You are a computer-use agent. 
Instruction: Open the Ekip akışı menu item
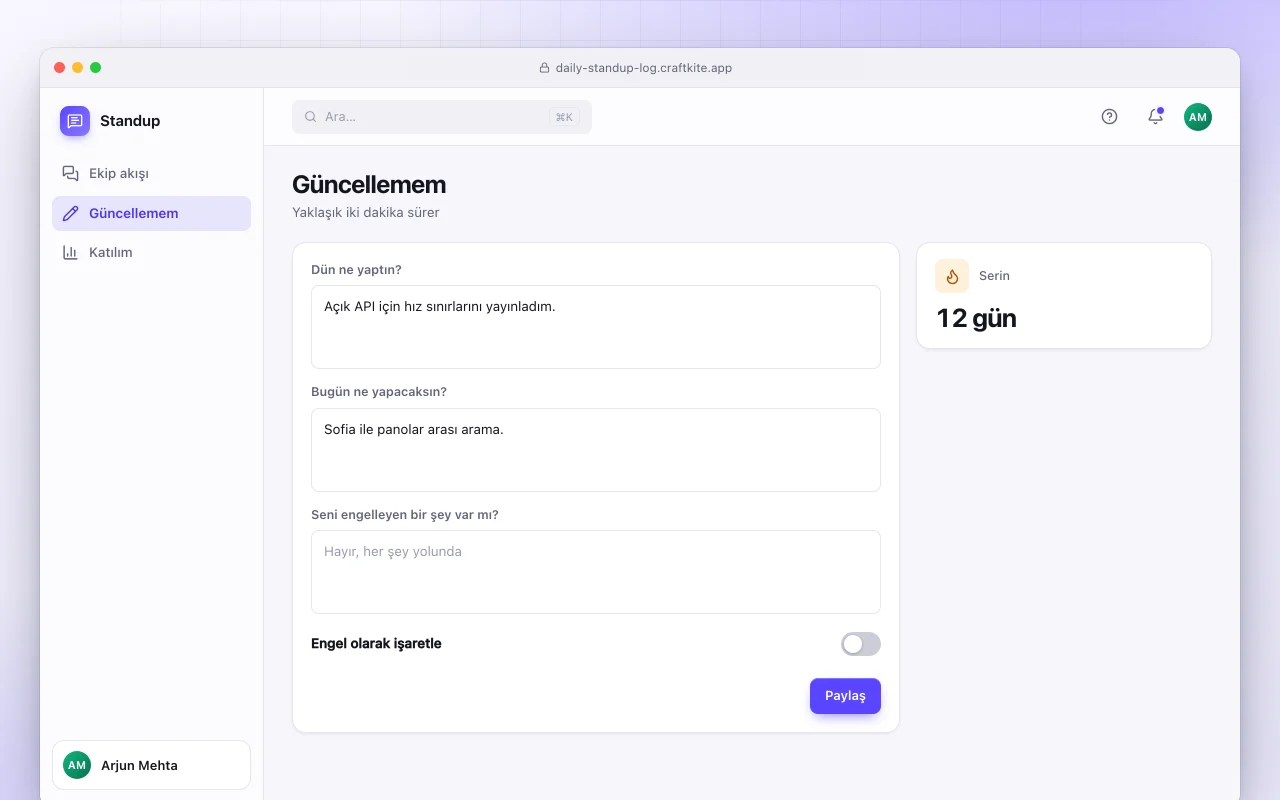[x=151, y=174]
